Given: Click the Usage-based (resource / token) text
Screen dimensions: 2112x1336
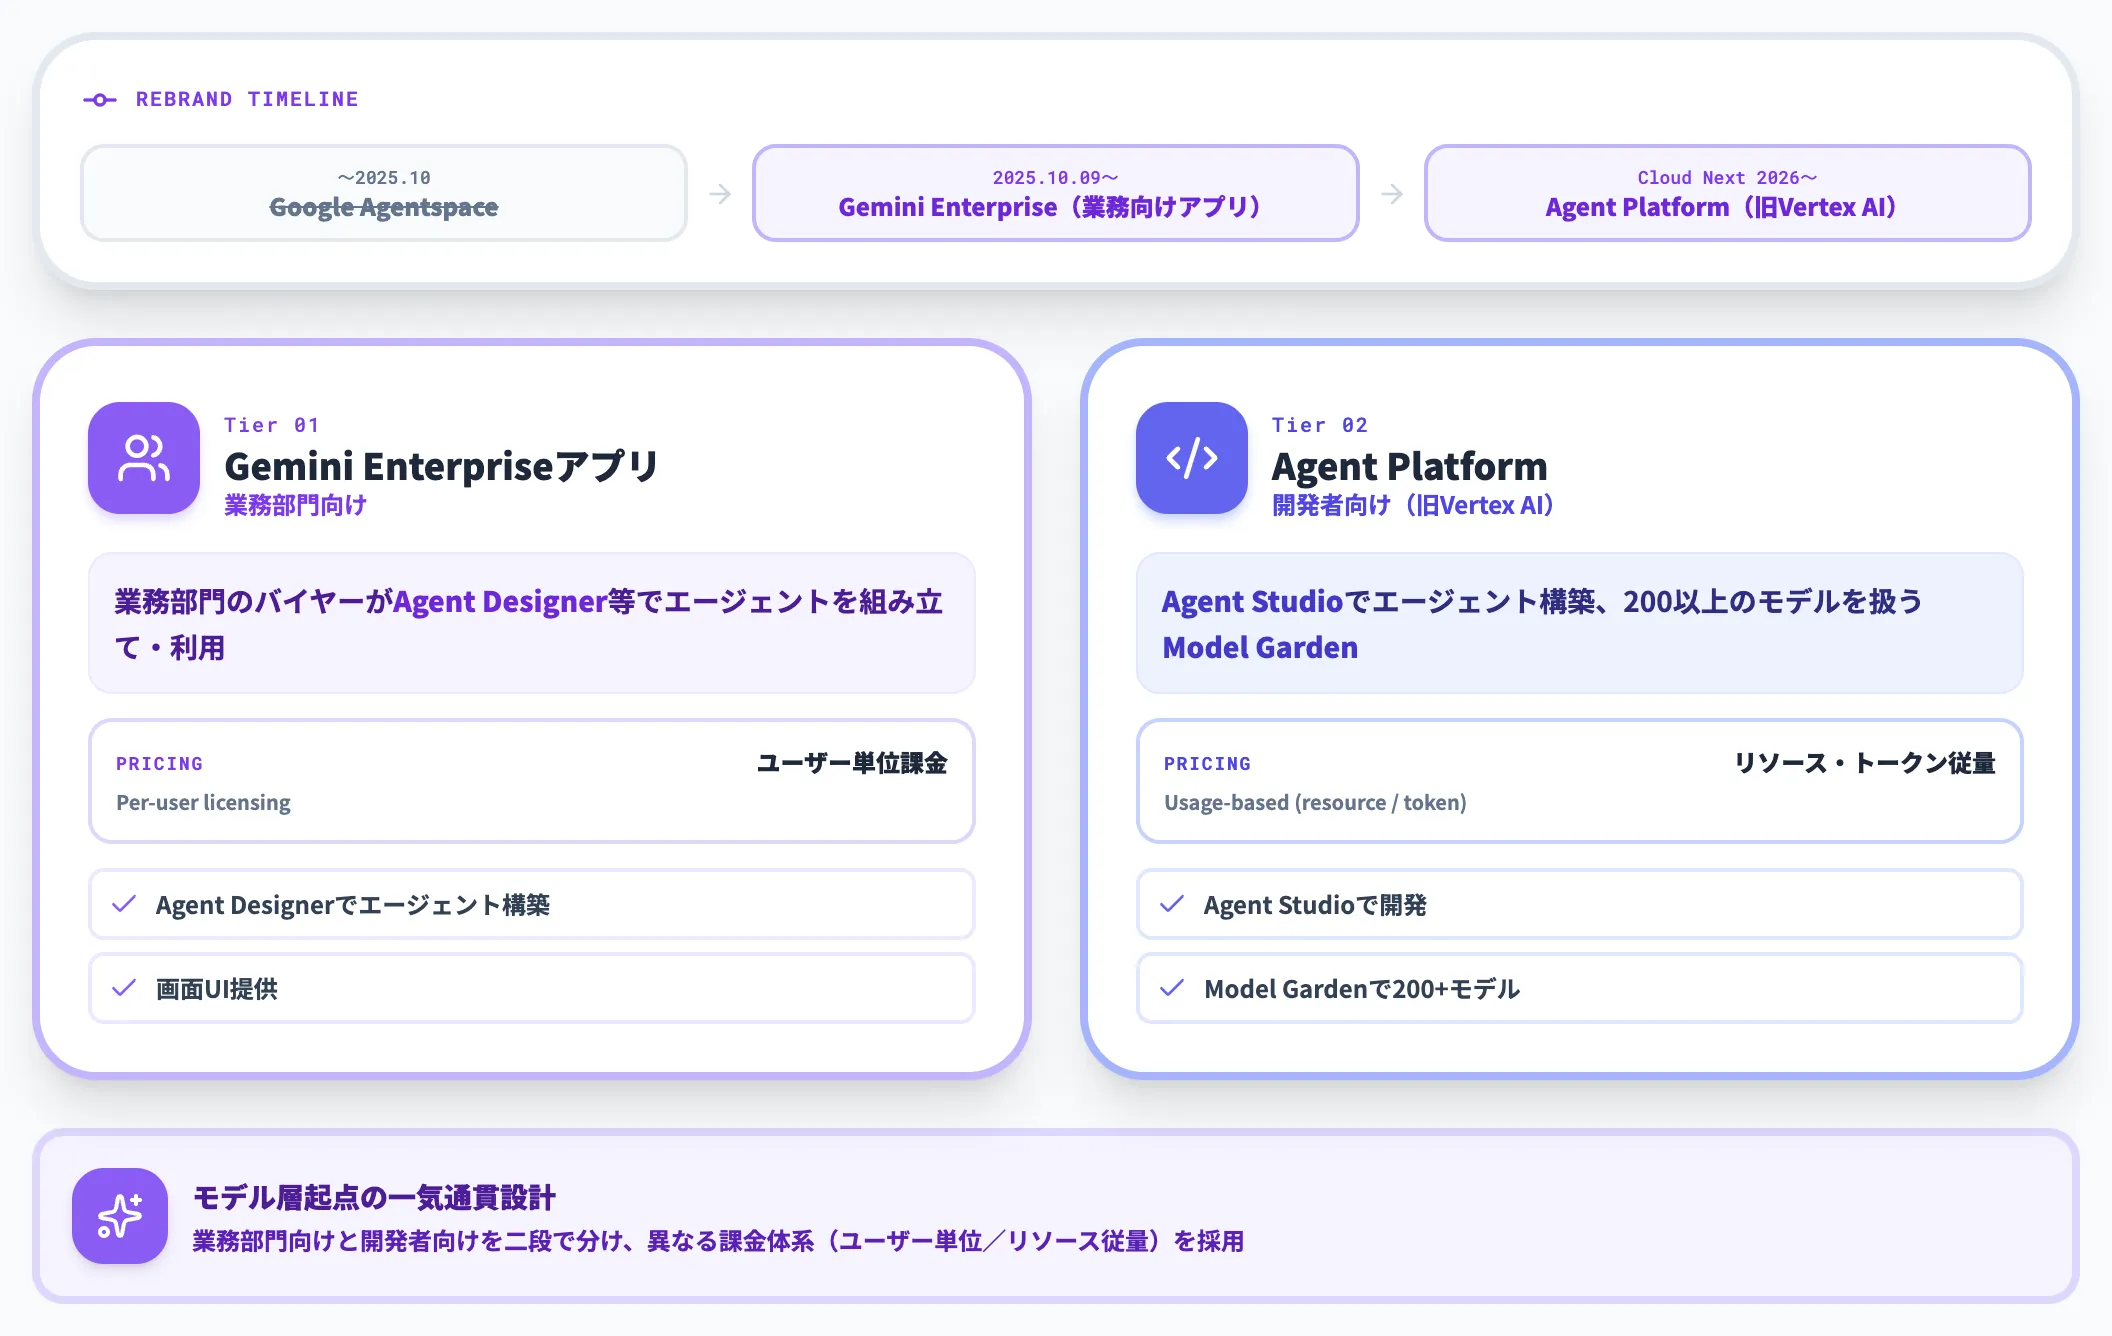Looking at the screenshot, I should (x=1315, y=803).
